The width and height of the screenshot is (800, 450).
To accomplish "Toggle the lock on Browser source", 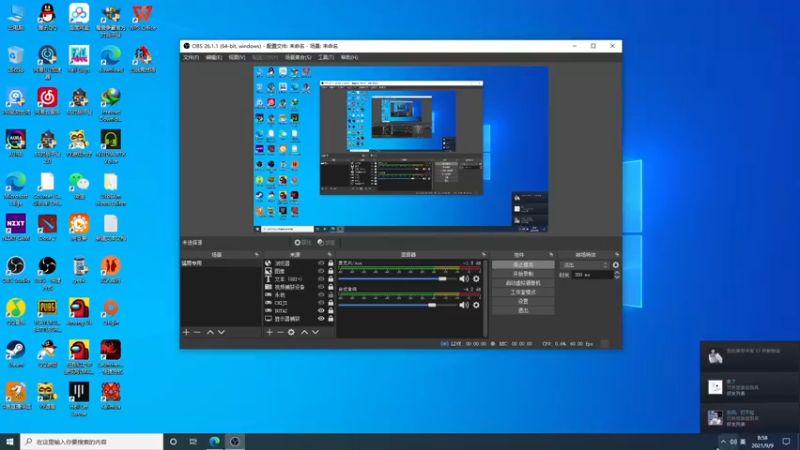I will 331,263.
